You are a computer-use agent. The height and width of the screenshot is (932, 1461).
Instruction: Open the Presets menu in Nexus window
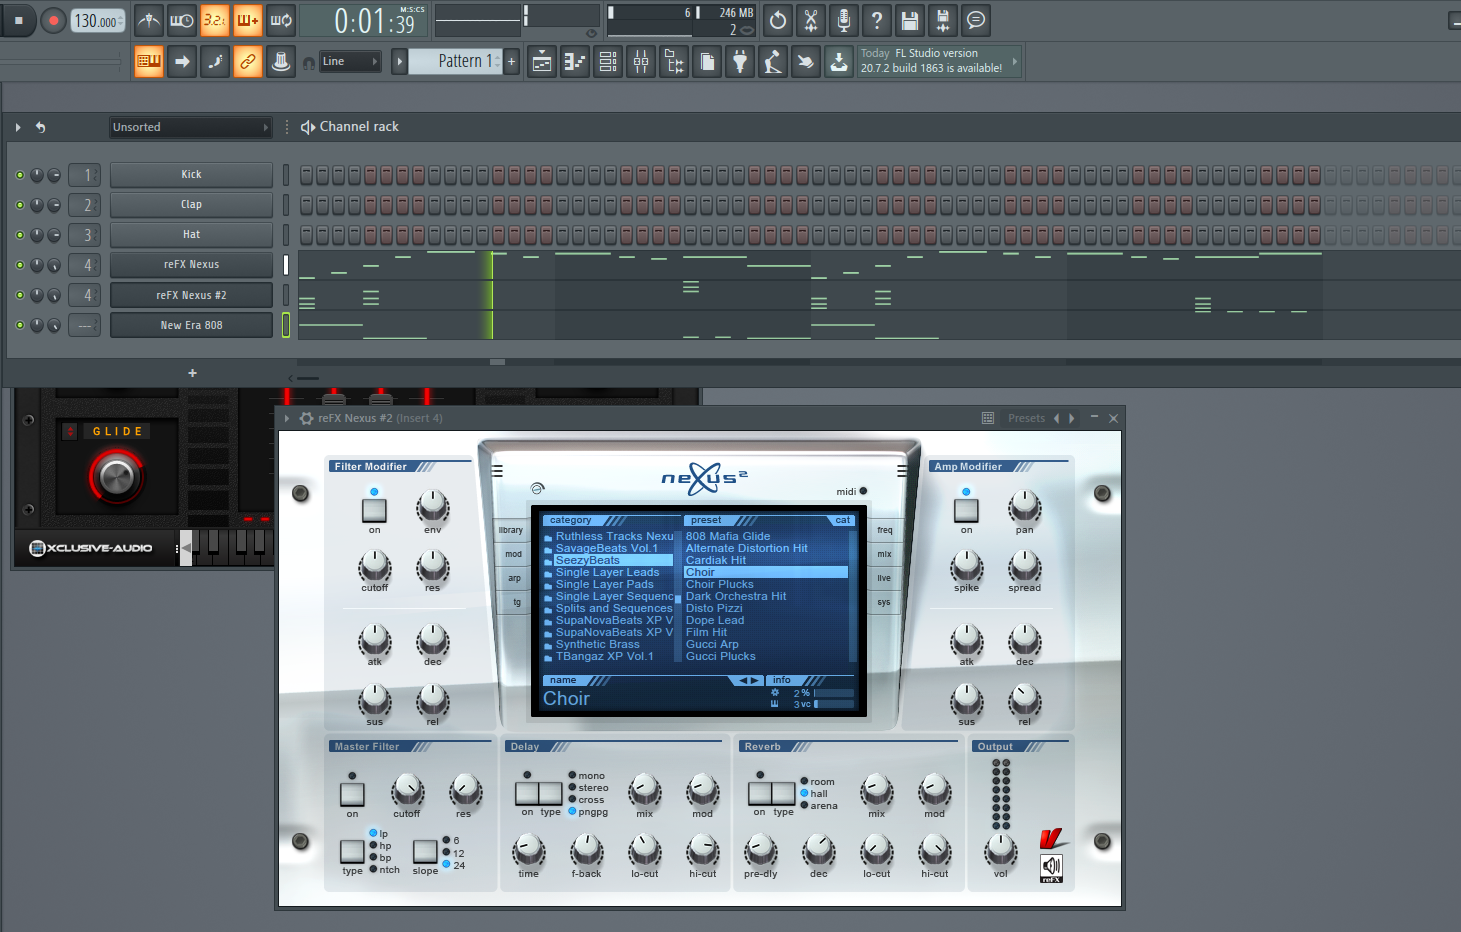[1026, 418]
